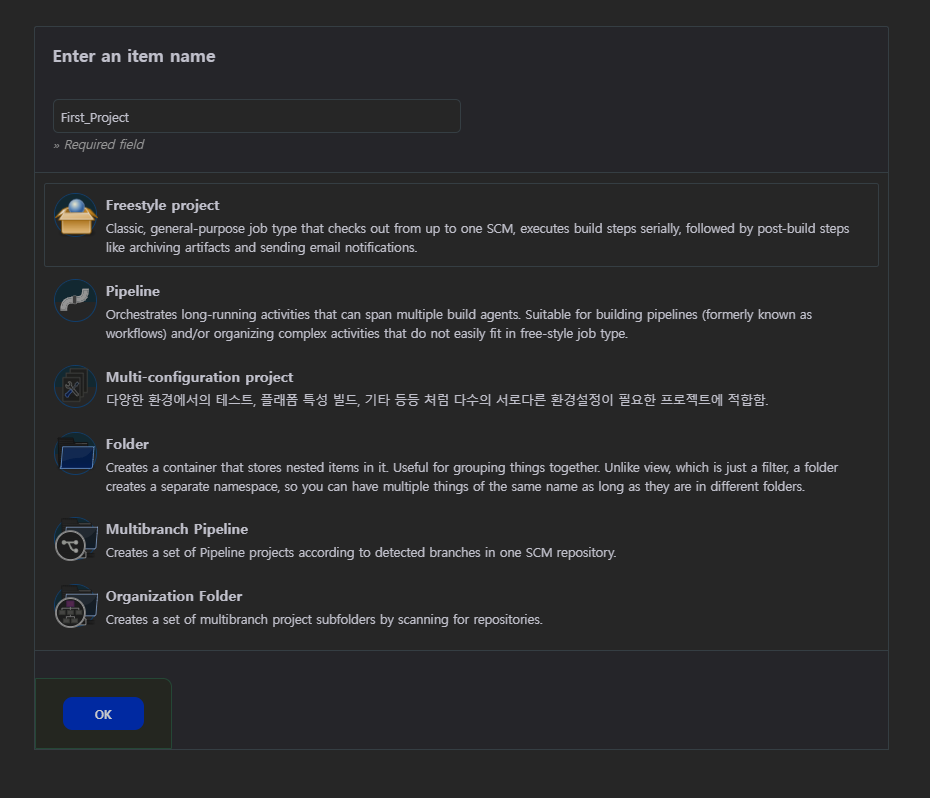Click the Korean description under Multi-configuration project
Viewport: 930px width, 798px height.
437,400
